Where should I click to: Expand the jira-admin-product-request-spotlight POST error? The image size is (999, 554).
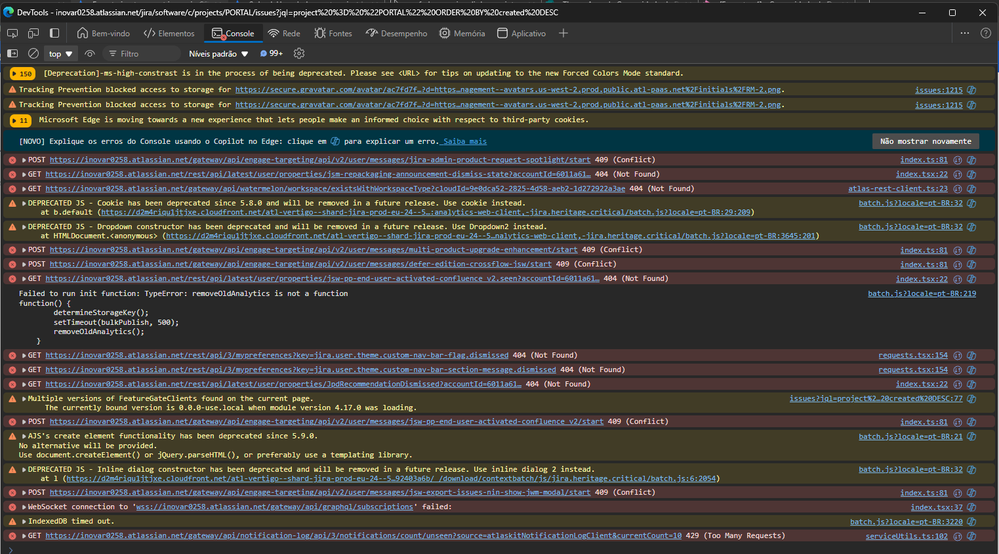24,160
